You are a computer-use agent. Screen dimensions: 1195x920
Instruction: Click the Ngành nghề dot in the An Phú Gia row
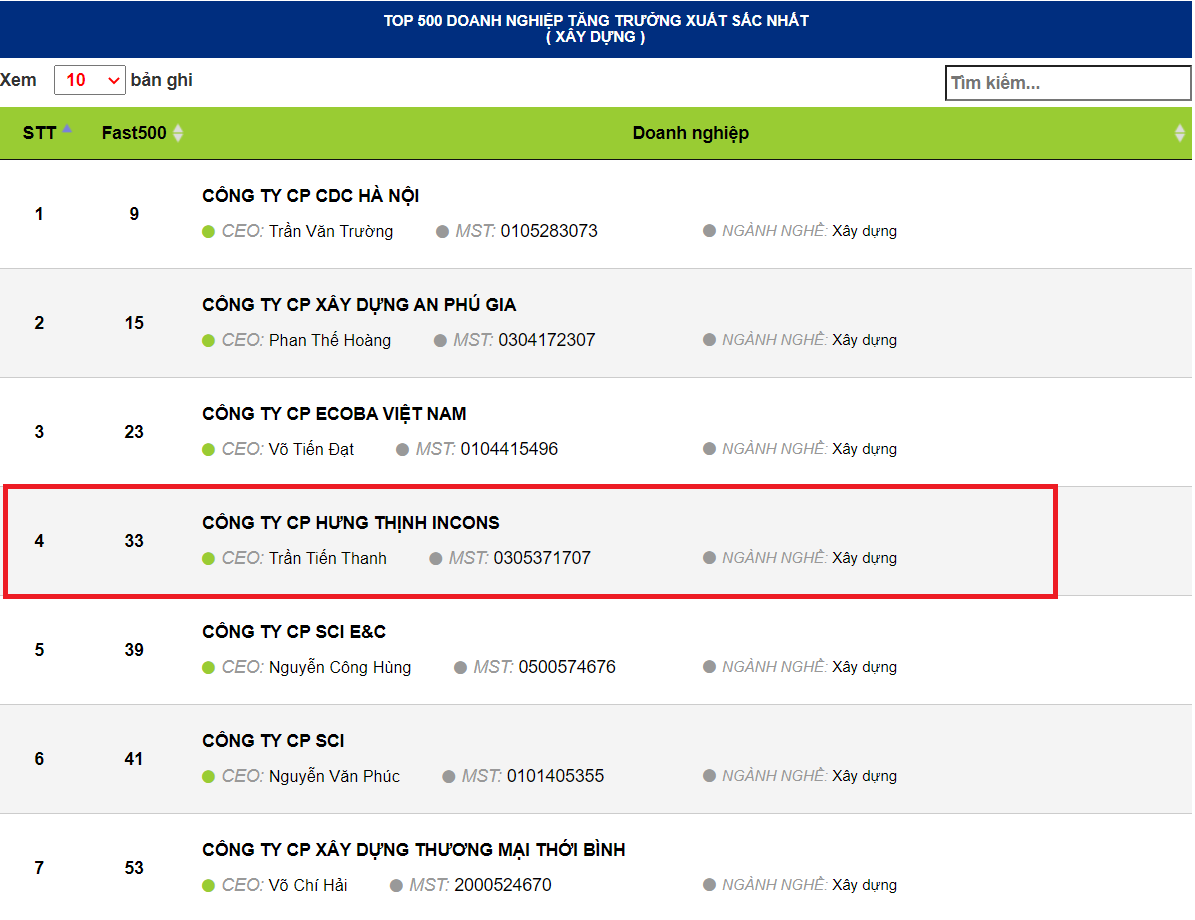tap(709, 340)
